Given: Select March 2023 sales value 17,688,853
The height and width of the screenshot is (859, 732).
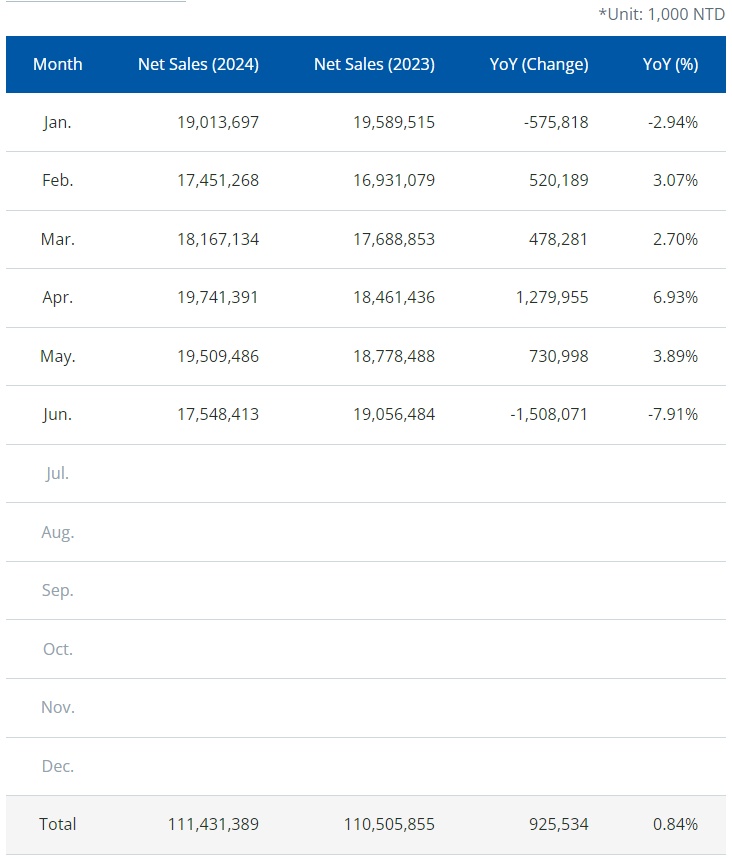Looking at the screenshot, I should (x=393, y=239).
